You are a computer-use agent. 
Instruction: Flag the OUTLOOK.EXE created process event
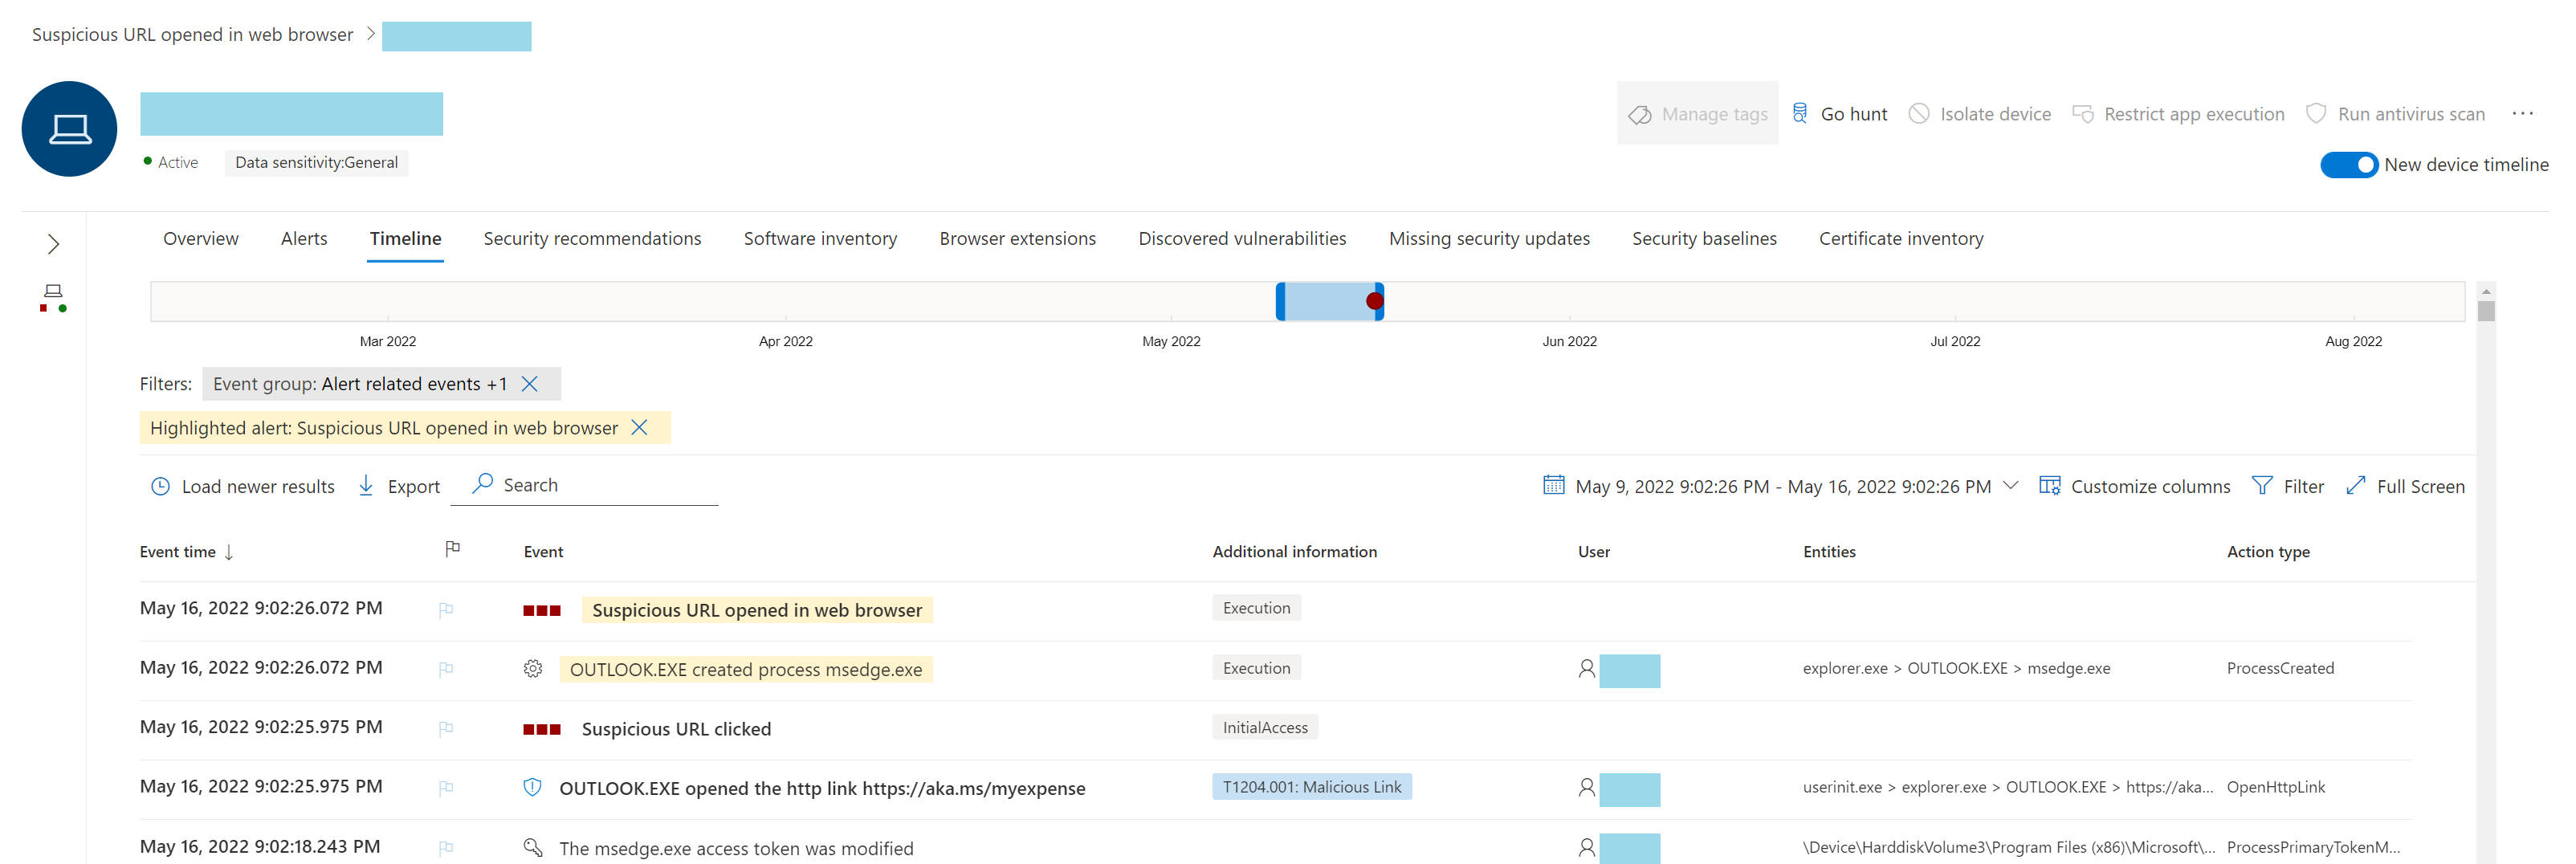tap(446, 669)
